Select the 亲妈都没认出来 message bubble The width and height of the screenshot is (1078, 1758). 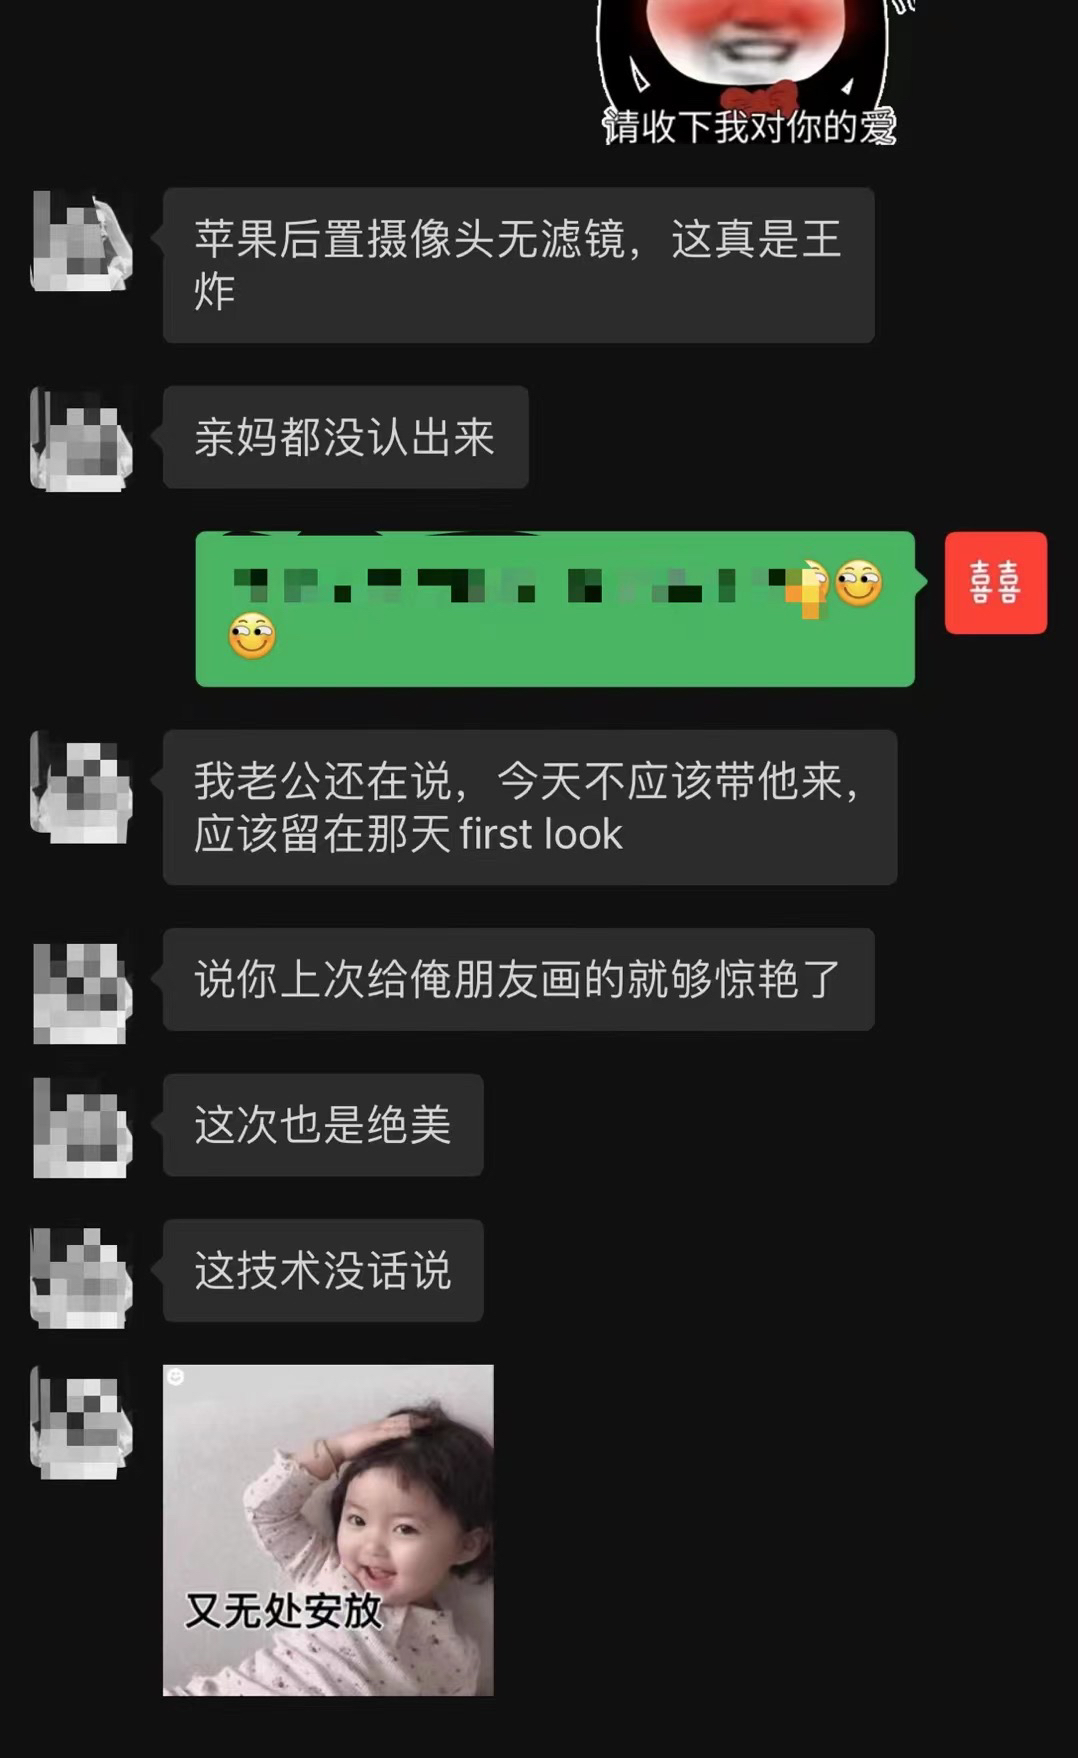click(x=346, y=437)
